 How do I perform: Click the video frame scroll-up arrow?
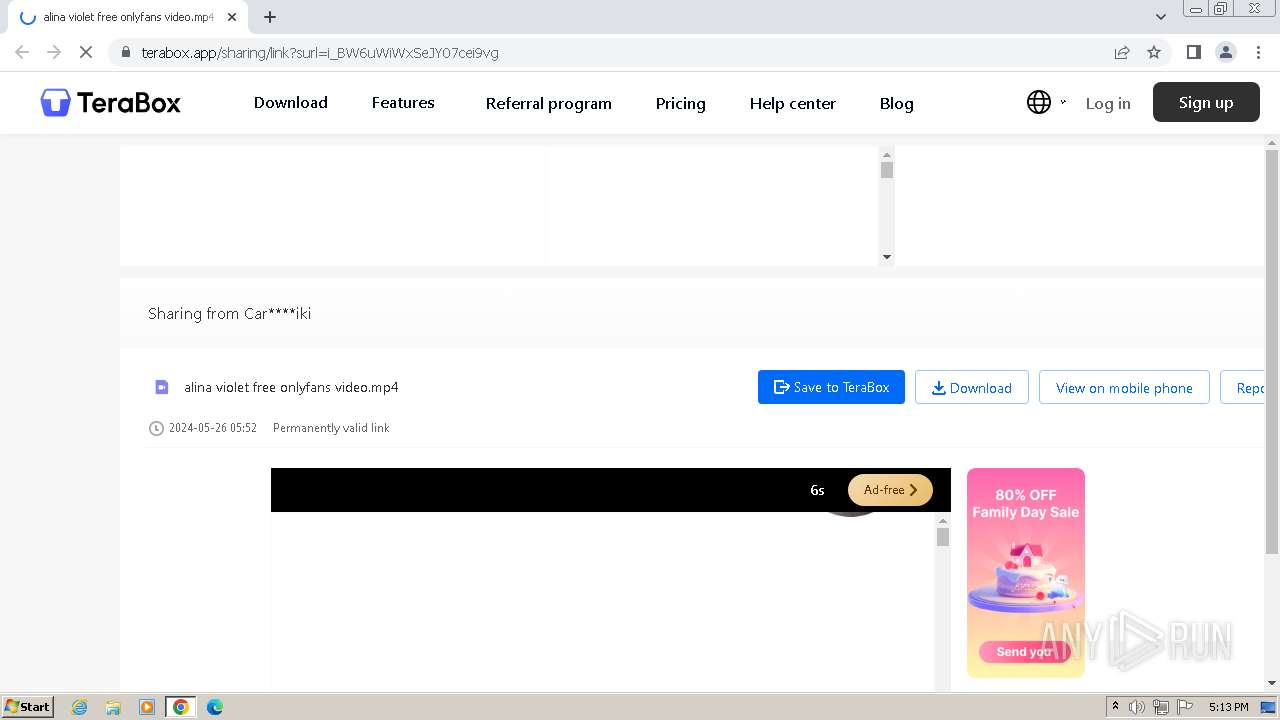tap(942, 521)
